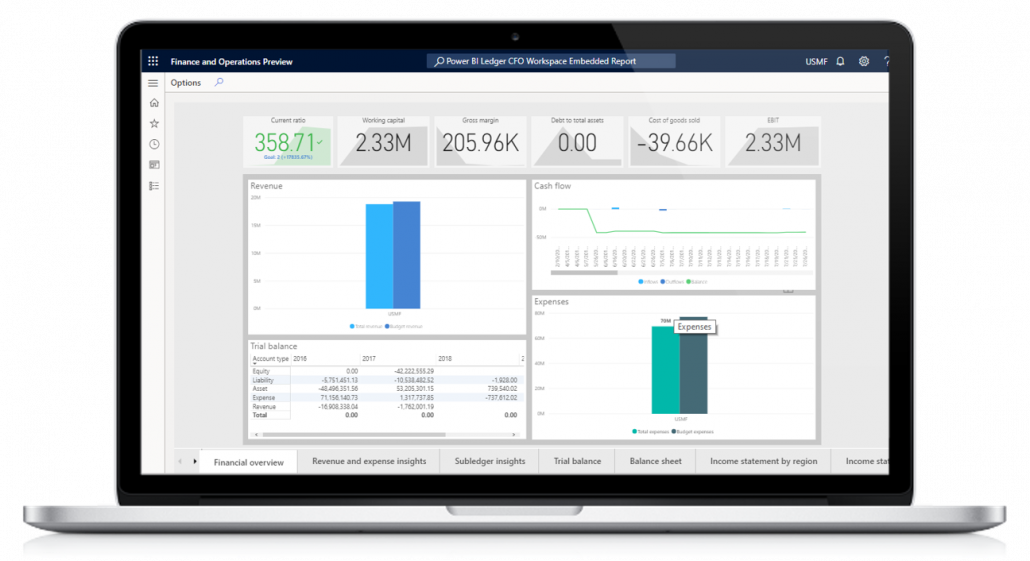Select the Equity row in Trial balance

388,371
